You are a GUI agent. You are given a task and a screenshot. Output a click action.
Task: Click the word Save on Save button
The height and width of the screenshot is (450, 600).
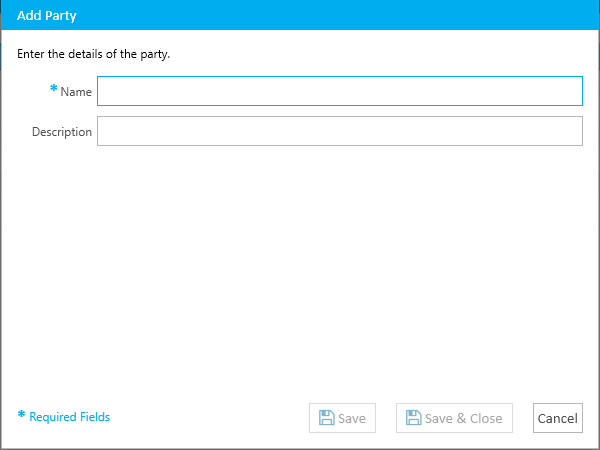pos(352,418)
